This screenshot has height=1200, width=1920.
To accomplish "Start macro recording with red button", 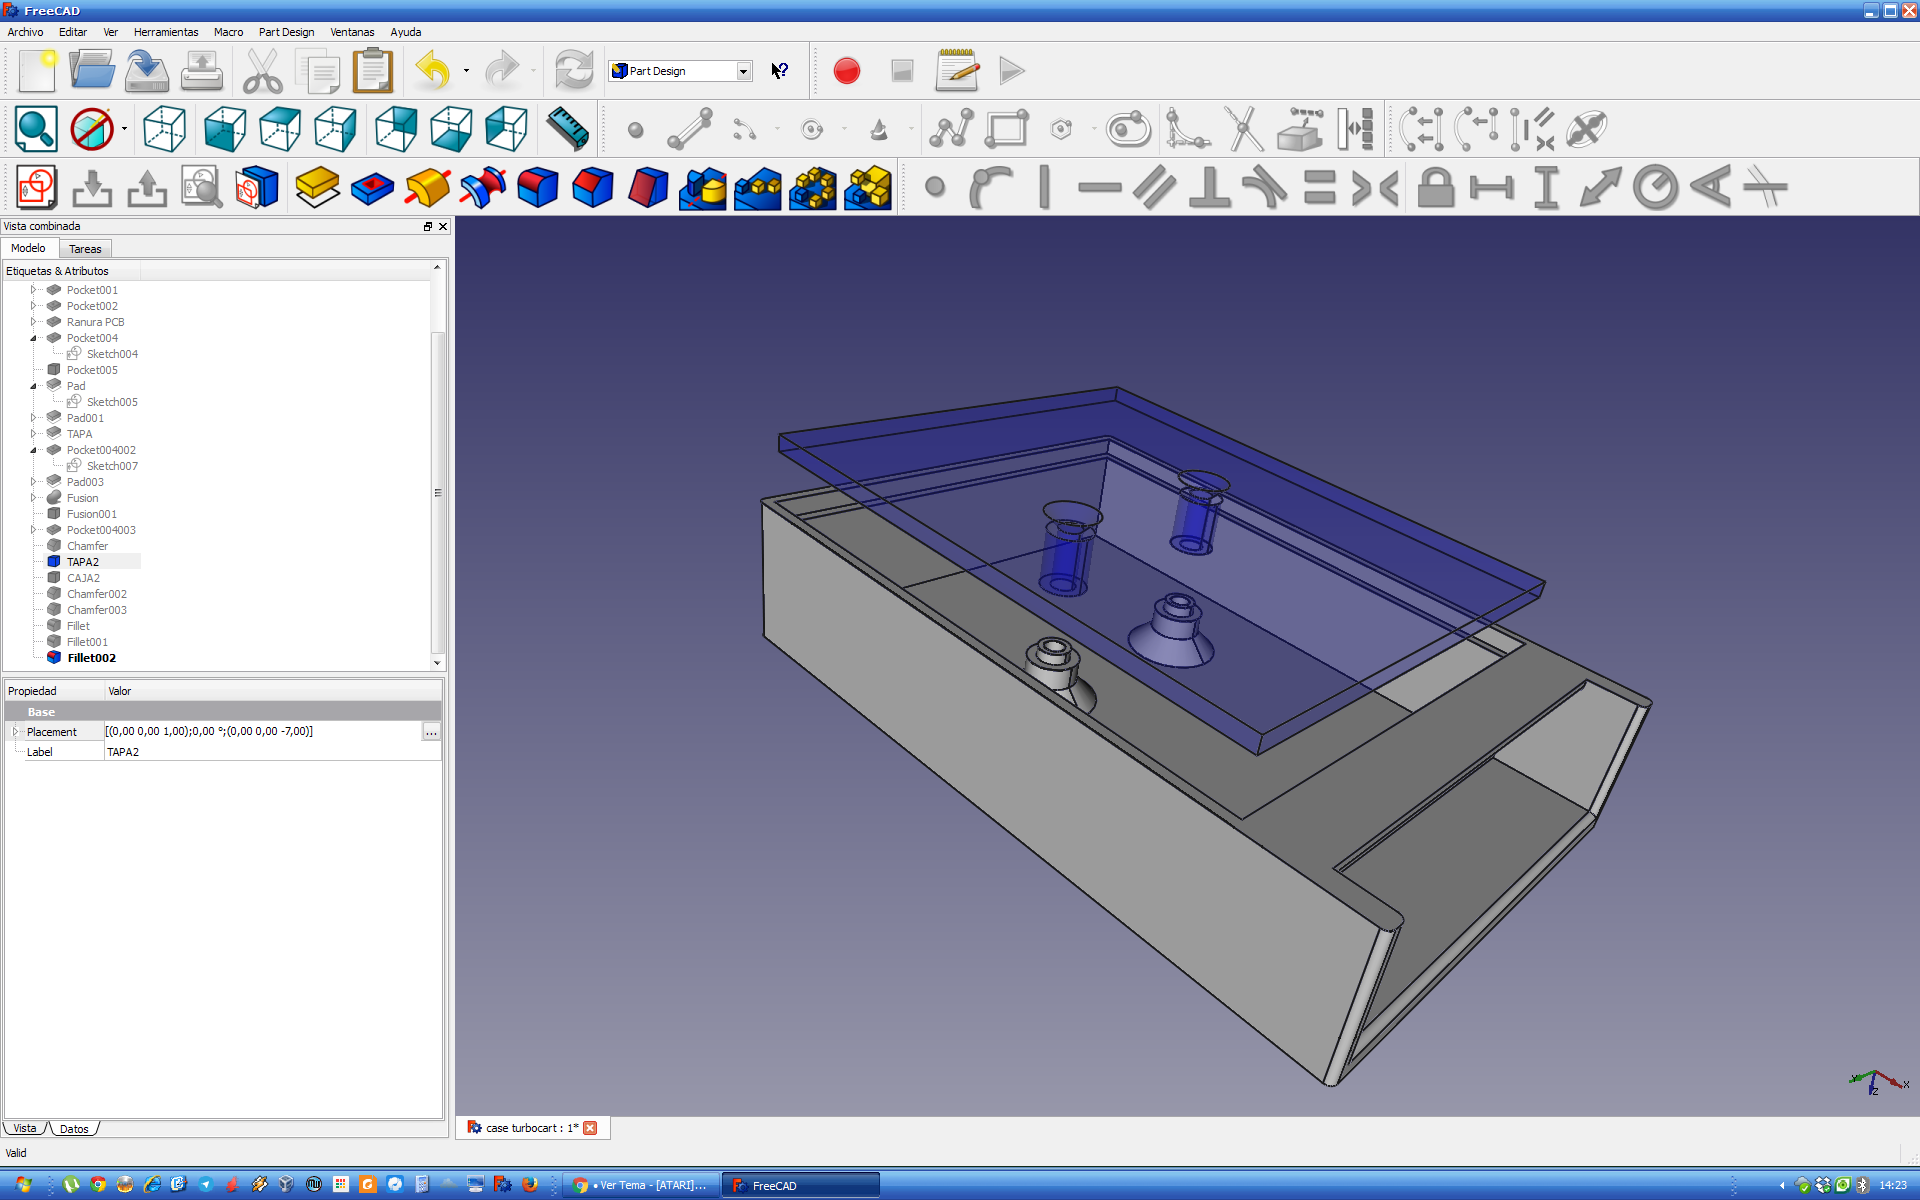I will [846, 71].
